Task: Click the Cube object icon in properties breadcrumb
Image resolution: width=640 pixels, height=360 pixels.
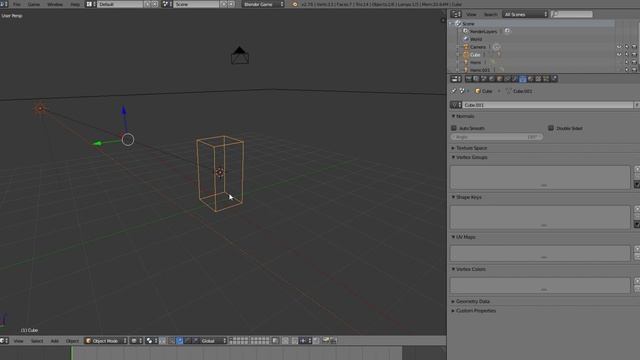Action: coord(478,91)
